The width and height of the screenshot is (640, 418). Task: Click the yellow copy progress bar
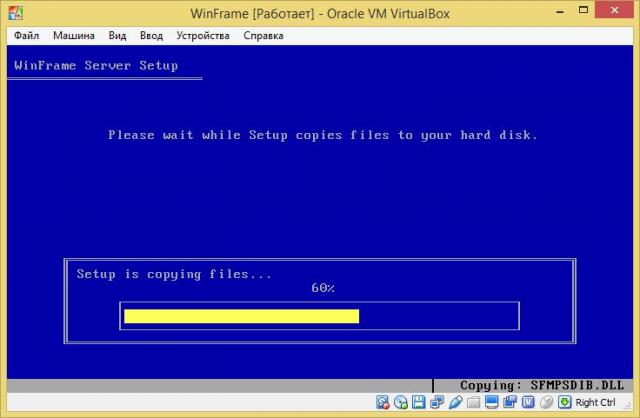coord(242,316)
